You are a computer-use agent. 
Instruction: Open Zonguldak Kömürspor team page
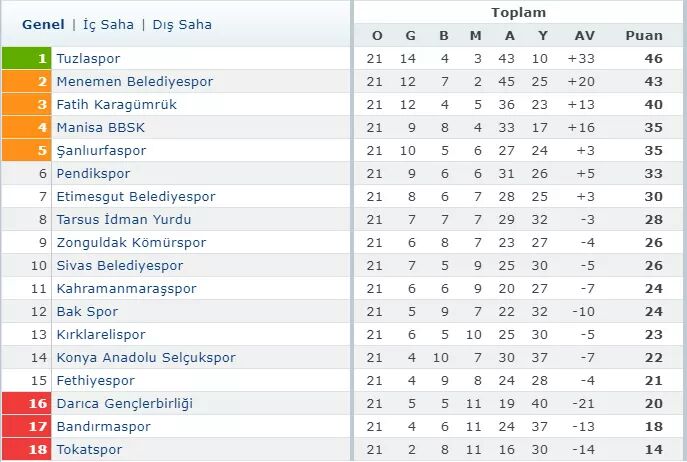point(131,242)
